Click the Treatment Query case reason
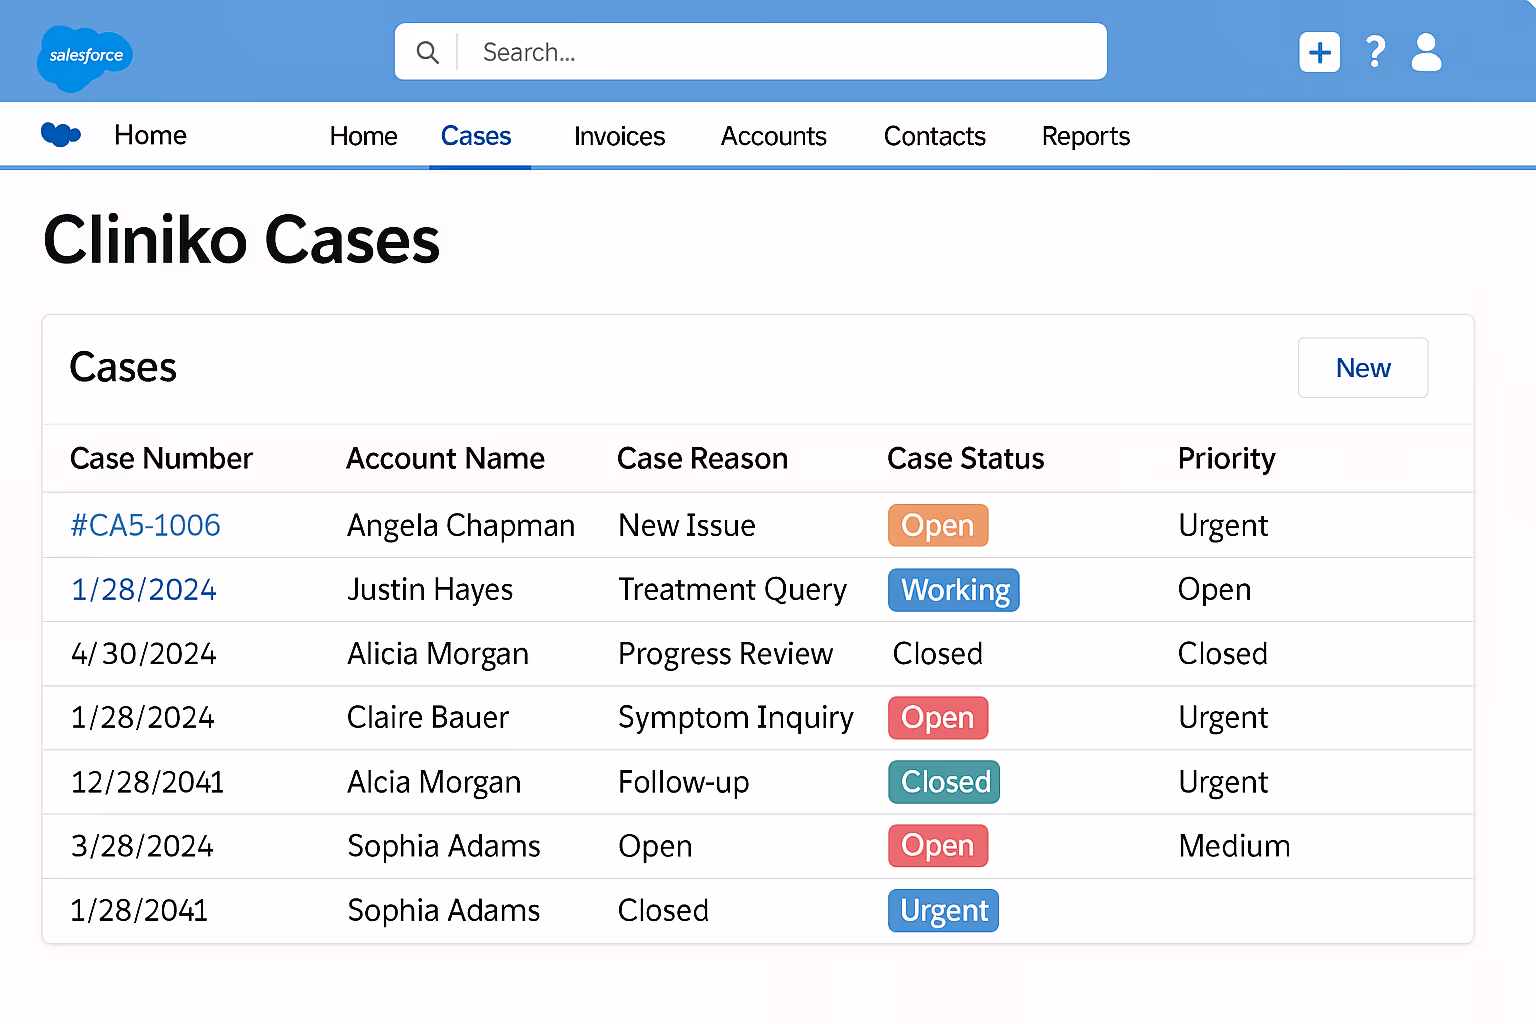The image size is (1536, 1024). pos(732,590)
